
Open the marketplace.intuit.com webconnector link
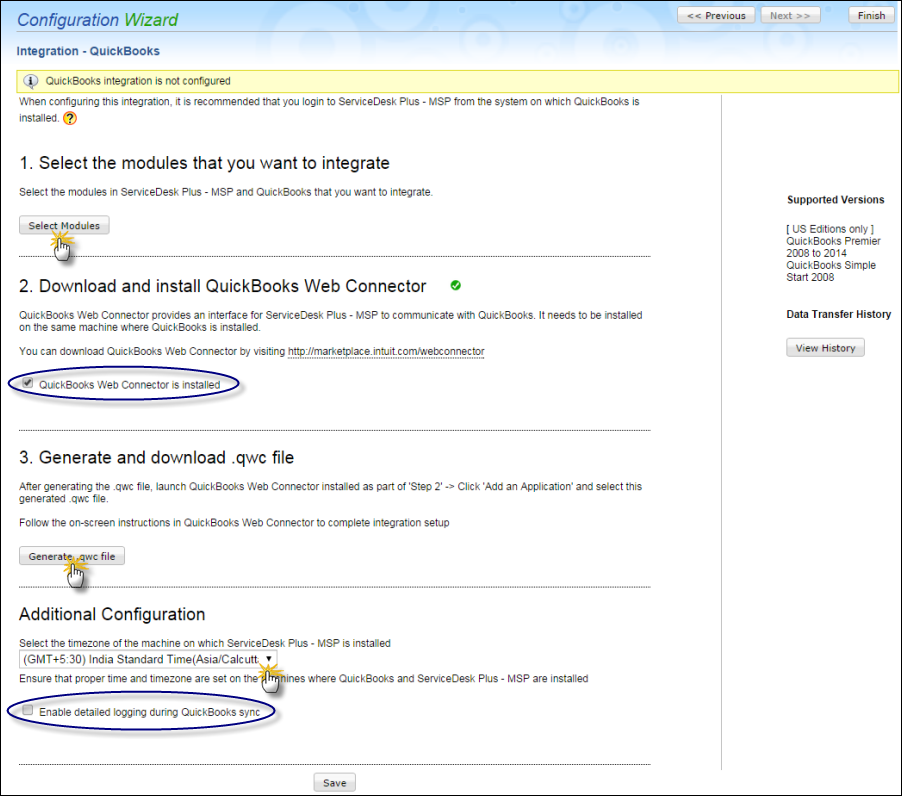click(x=386, y=351)
